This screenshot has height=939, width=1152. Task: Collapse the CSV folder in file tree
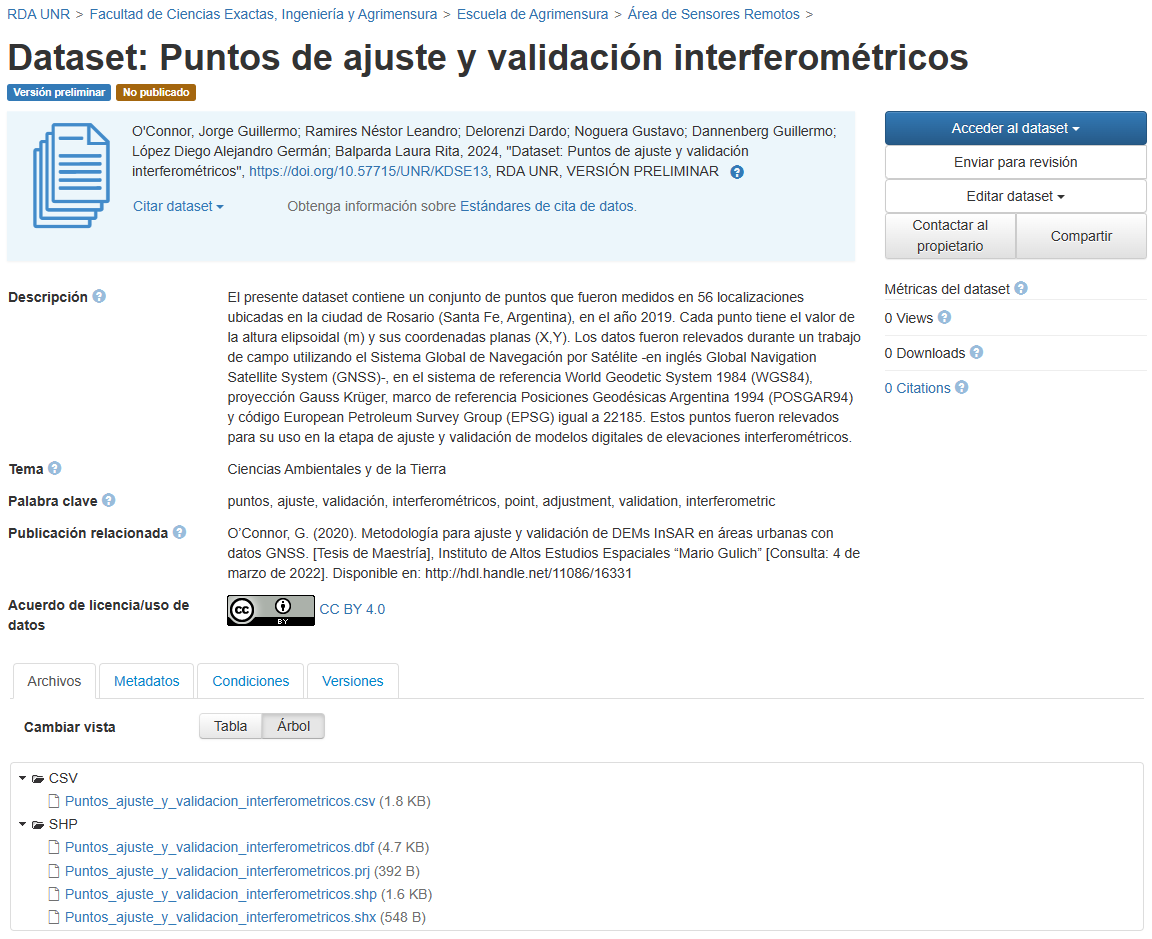[x=23, y=778]
